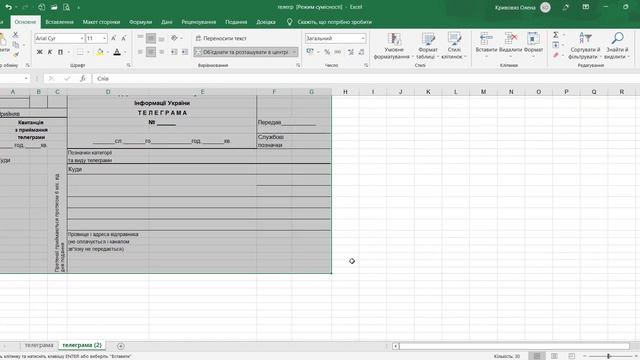Undo the last action in Quick Access
Viewport: 640px width, 360px height.
click(x=8, y=7)
